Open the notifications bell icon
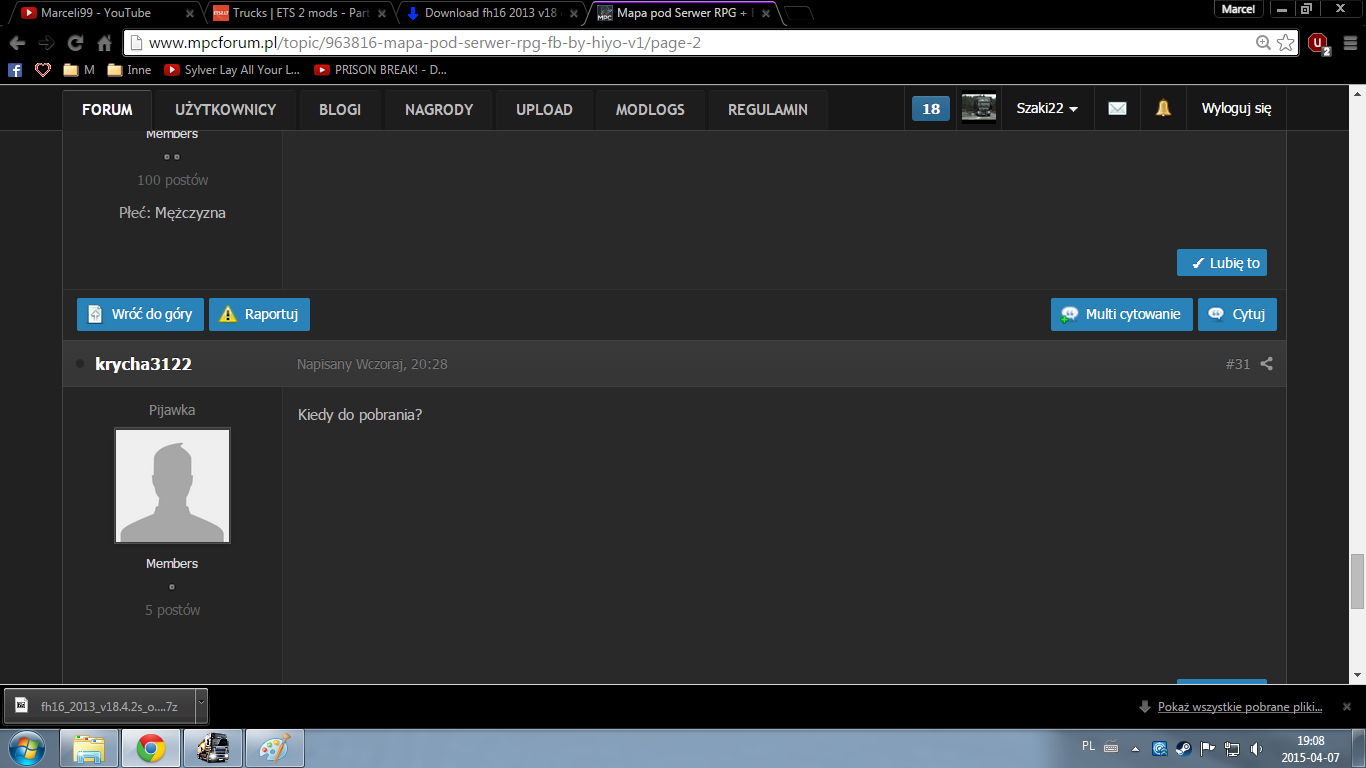1366x768 pixels. tap(1163, 109)
